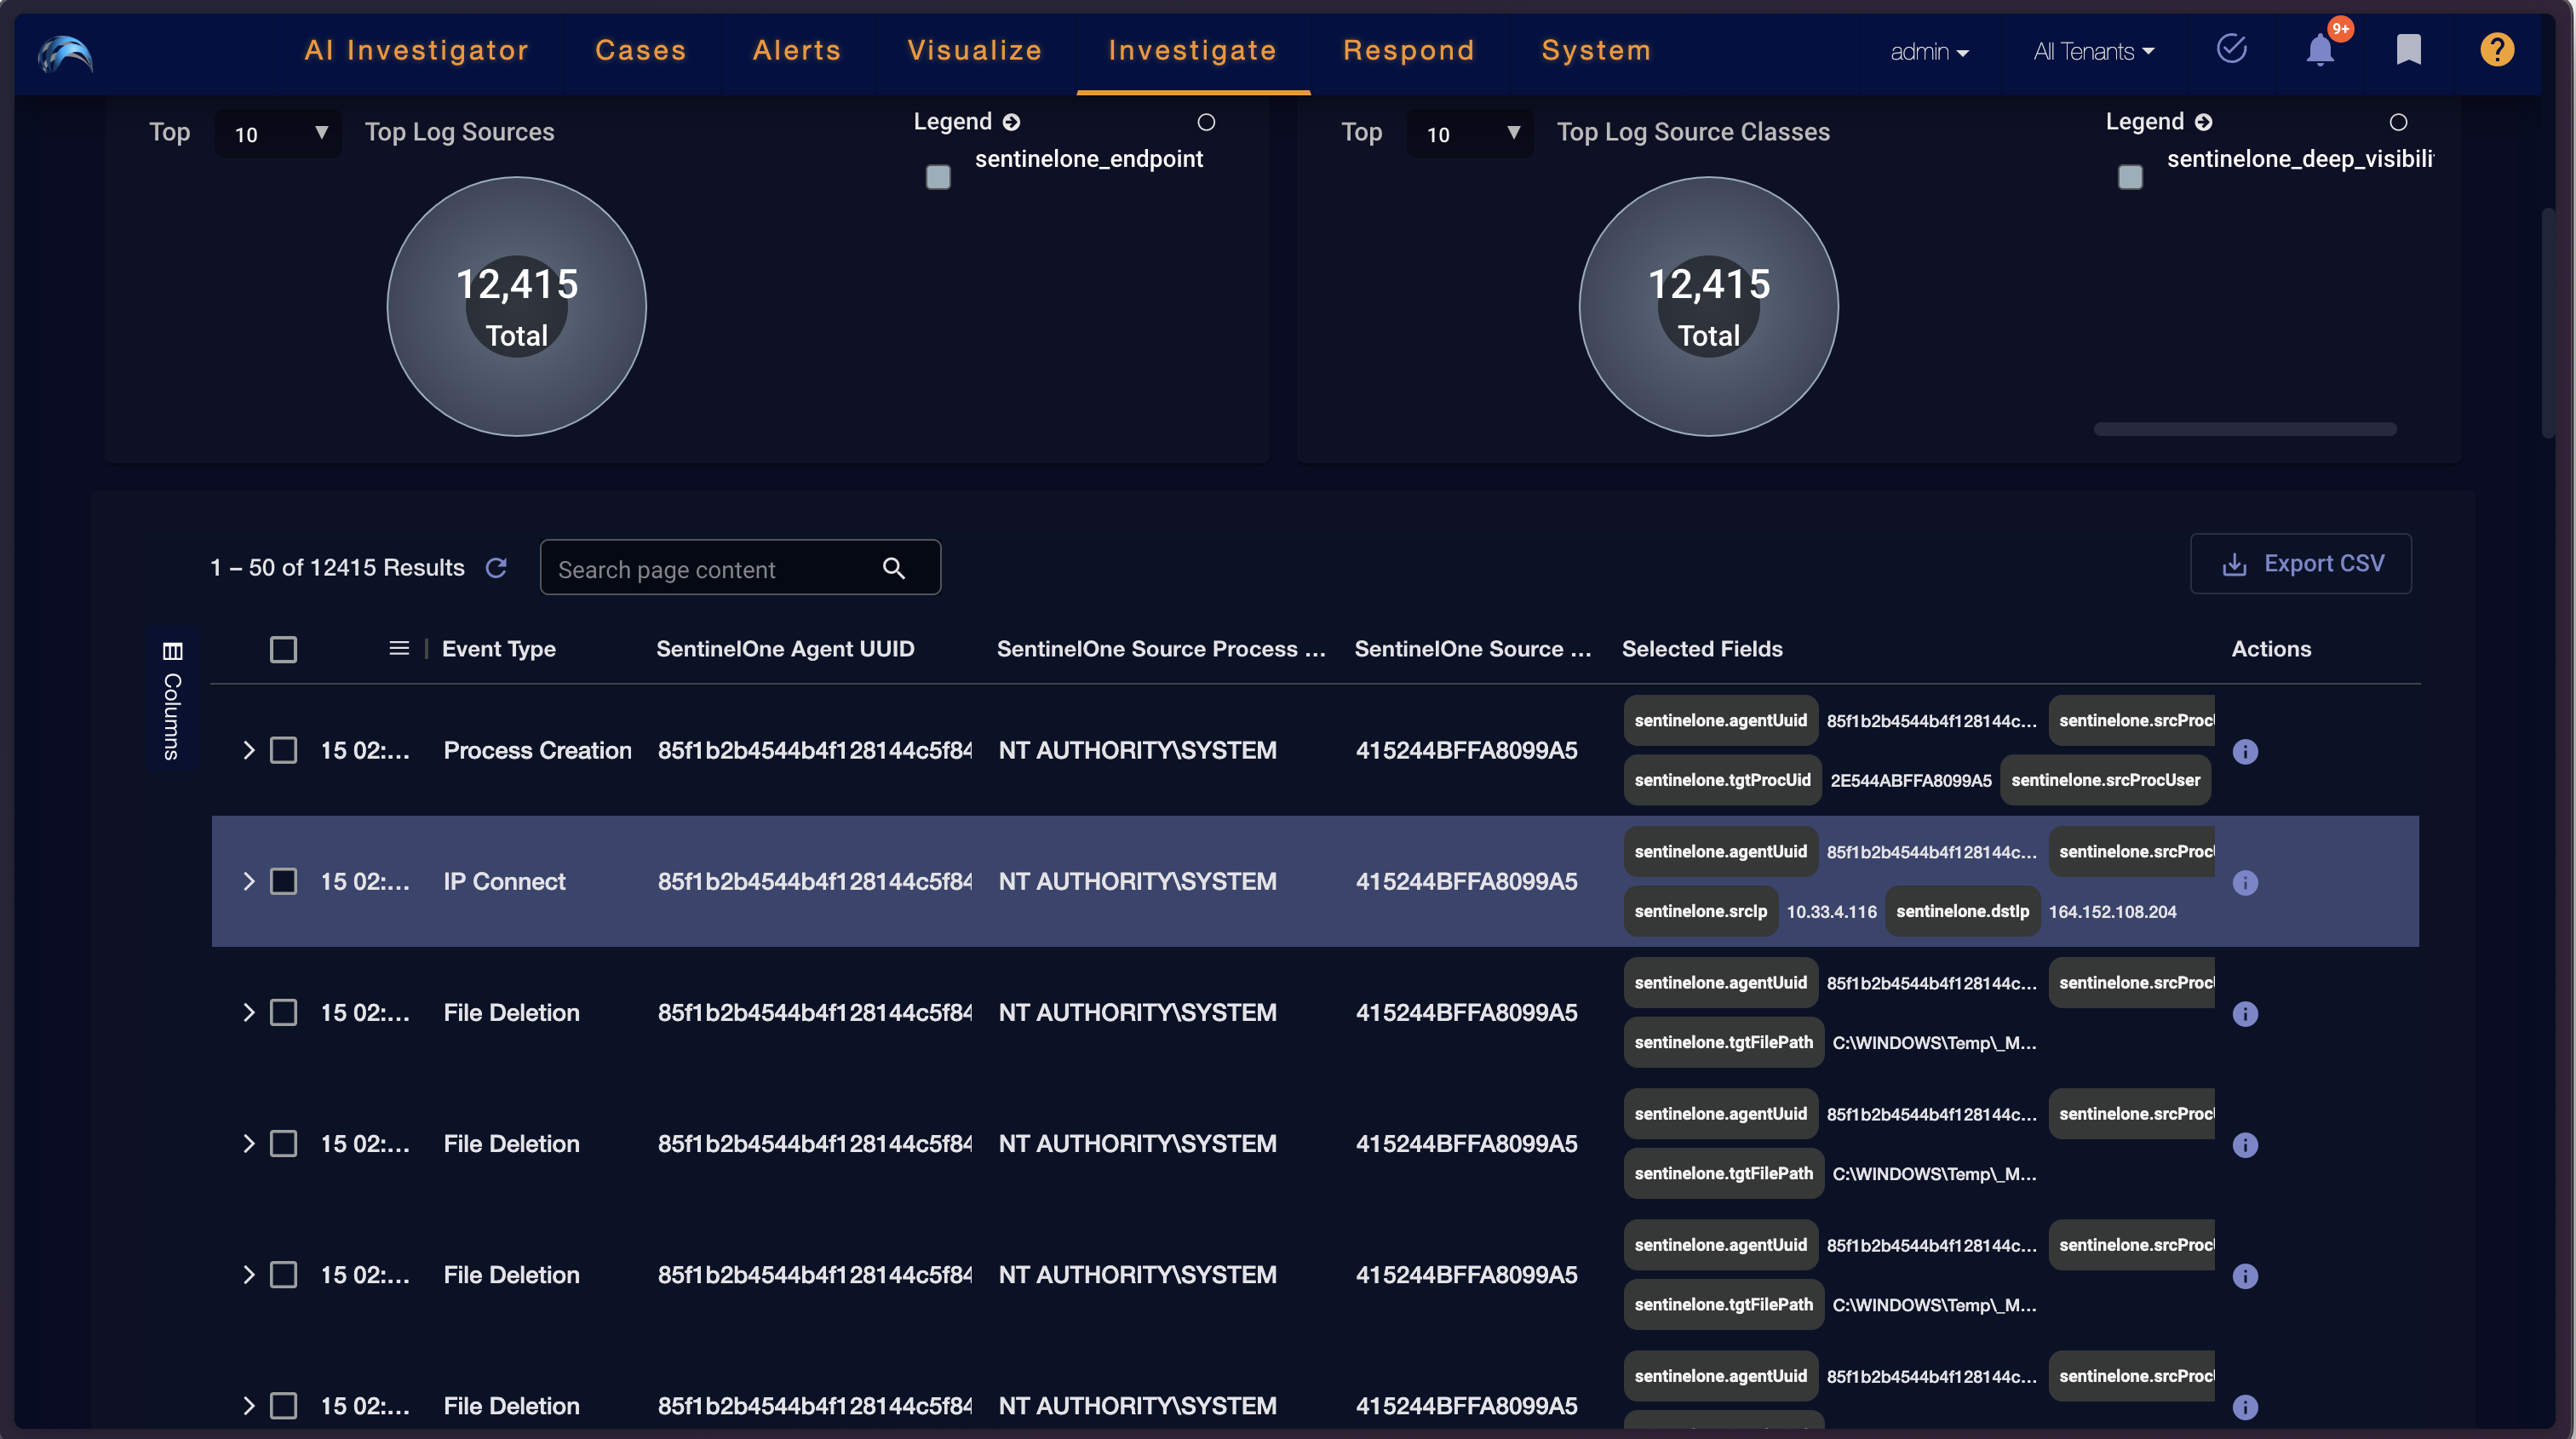Screen dimensions: 2576x1439
Task: Open the Top 10 dropdown for Top Log Source Classes
Action: point(1470,133)
